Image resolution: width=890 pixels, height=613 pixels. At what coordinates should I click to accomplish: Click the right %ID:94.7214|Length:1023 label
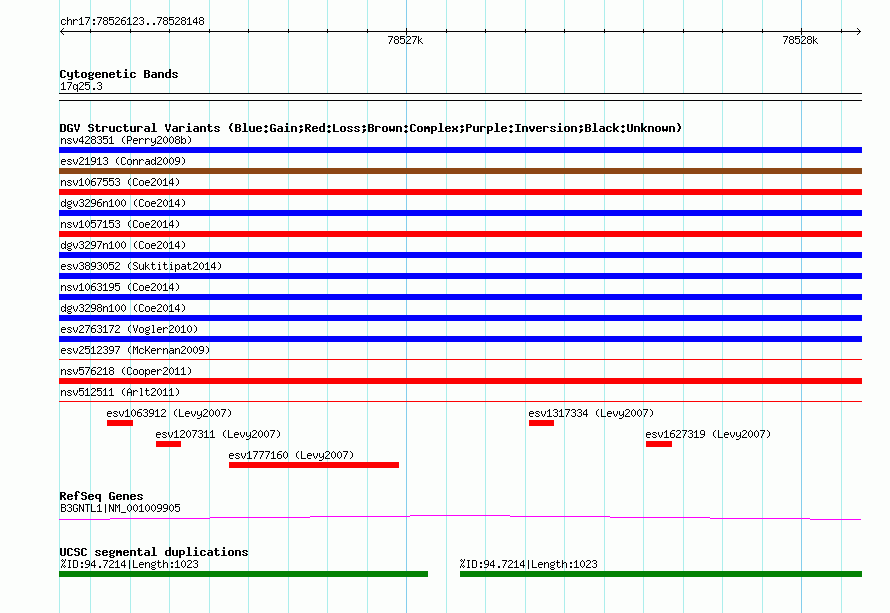[x=528, y=564]
